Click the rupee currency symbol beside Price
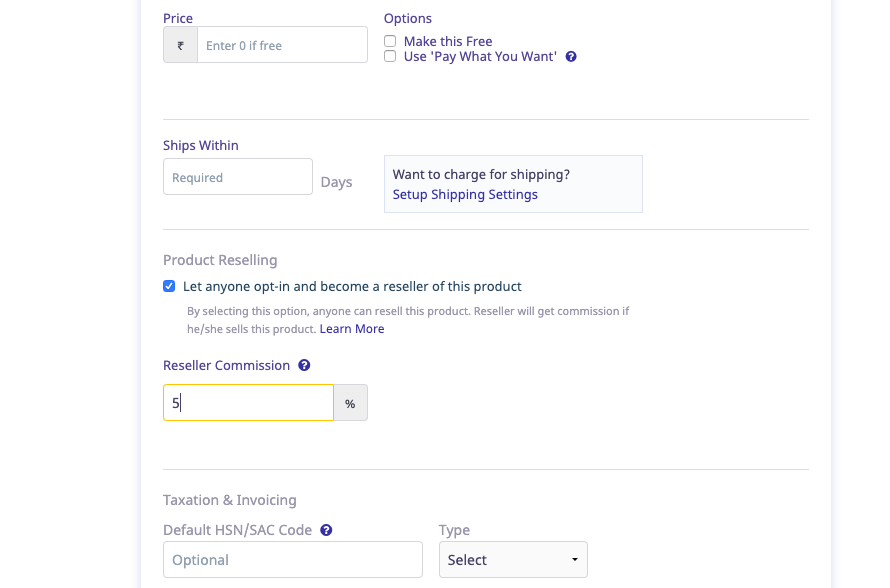890x588 pixels. (180, 45)
